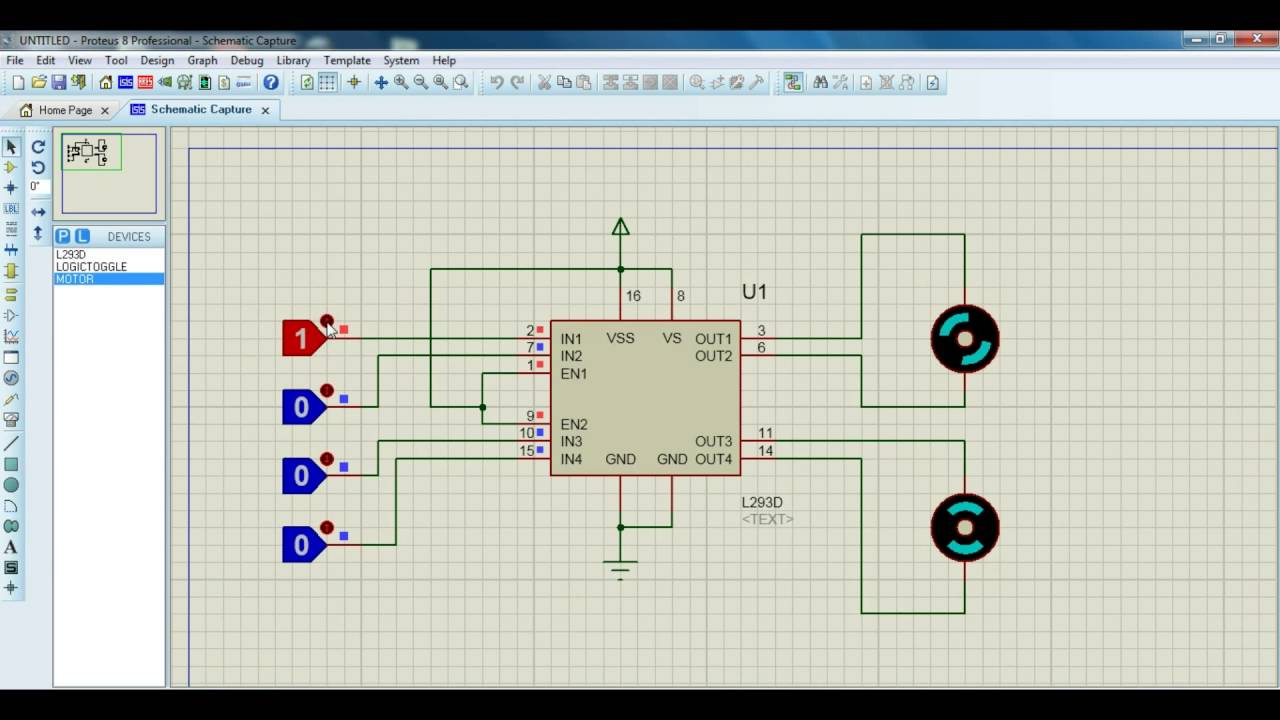Click the Rotate Anti-Clockwise icon
Viewport: 1280px width, 720px height.
pyautogui.click(x=38, y=167)
